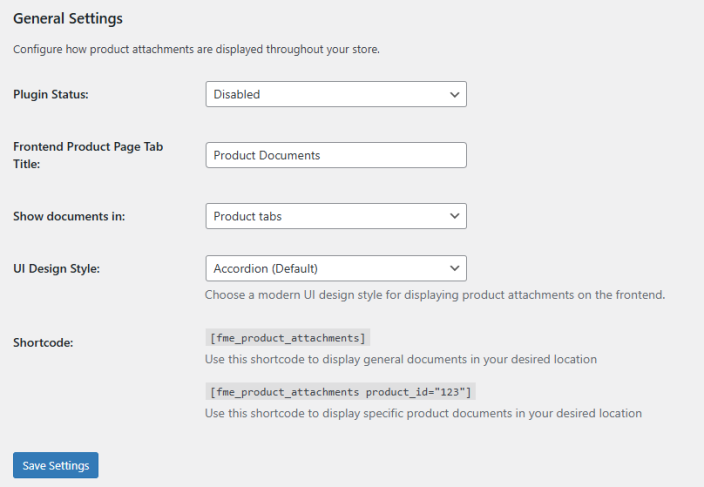The height and width of the screenshot is (487, 704).
Task: Click the chevron beside Accordion (Default)
Action: point(455,268)
